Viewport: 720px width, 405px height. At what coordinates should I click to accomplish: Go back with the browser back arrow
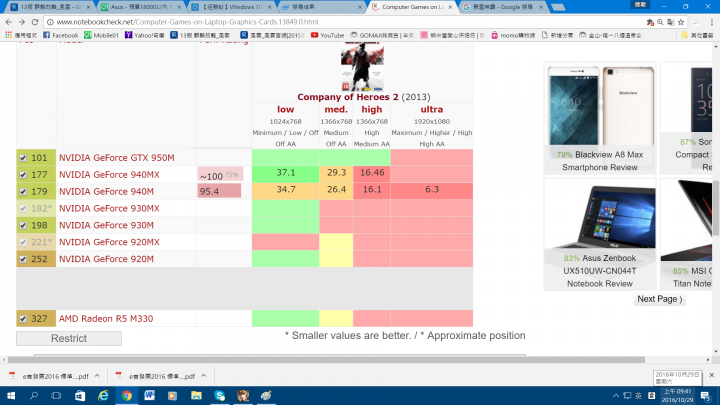click(x=9, y=22)
